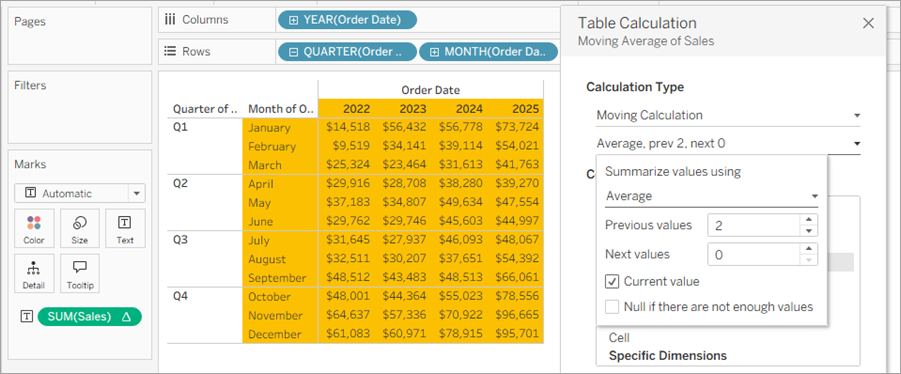Click the text icon beside SUM(Sales)
Viewport: 901px width, 374px height.
[x=26, y=317]
